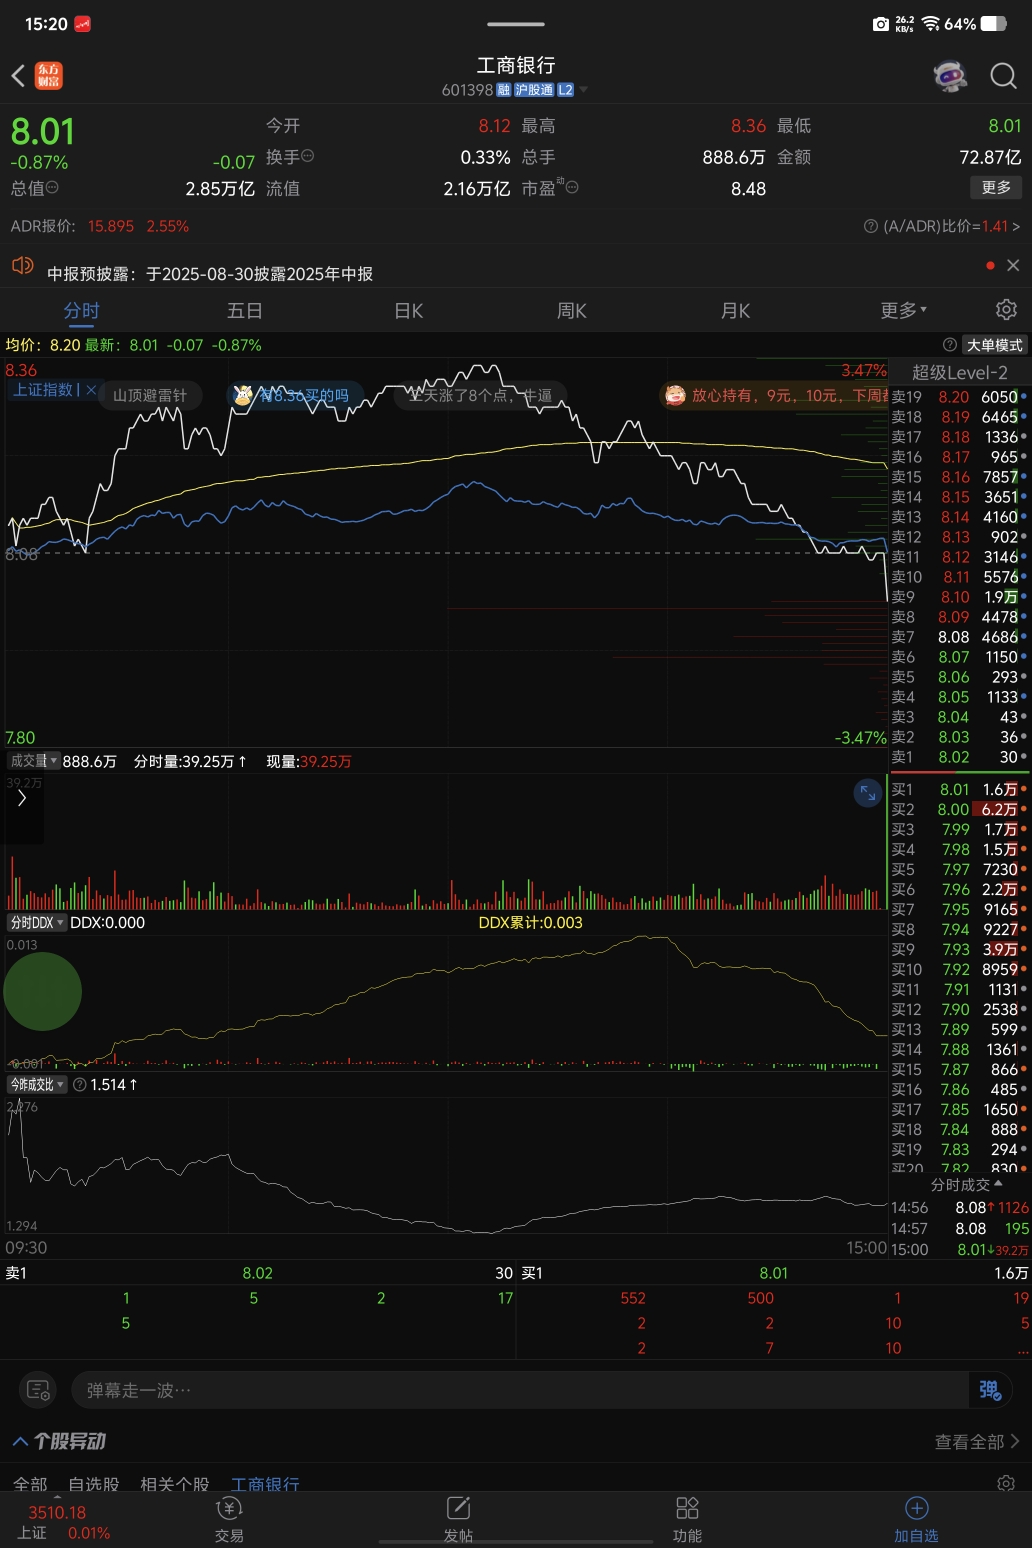The image size is (1032, 1548).
Task: Switch to 周K chart tab
Action: pyautogui.click(x=572, y=310)
